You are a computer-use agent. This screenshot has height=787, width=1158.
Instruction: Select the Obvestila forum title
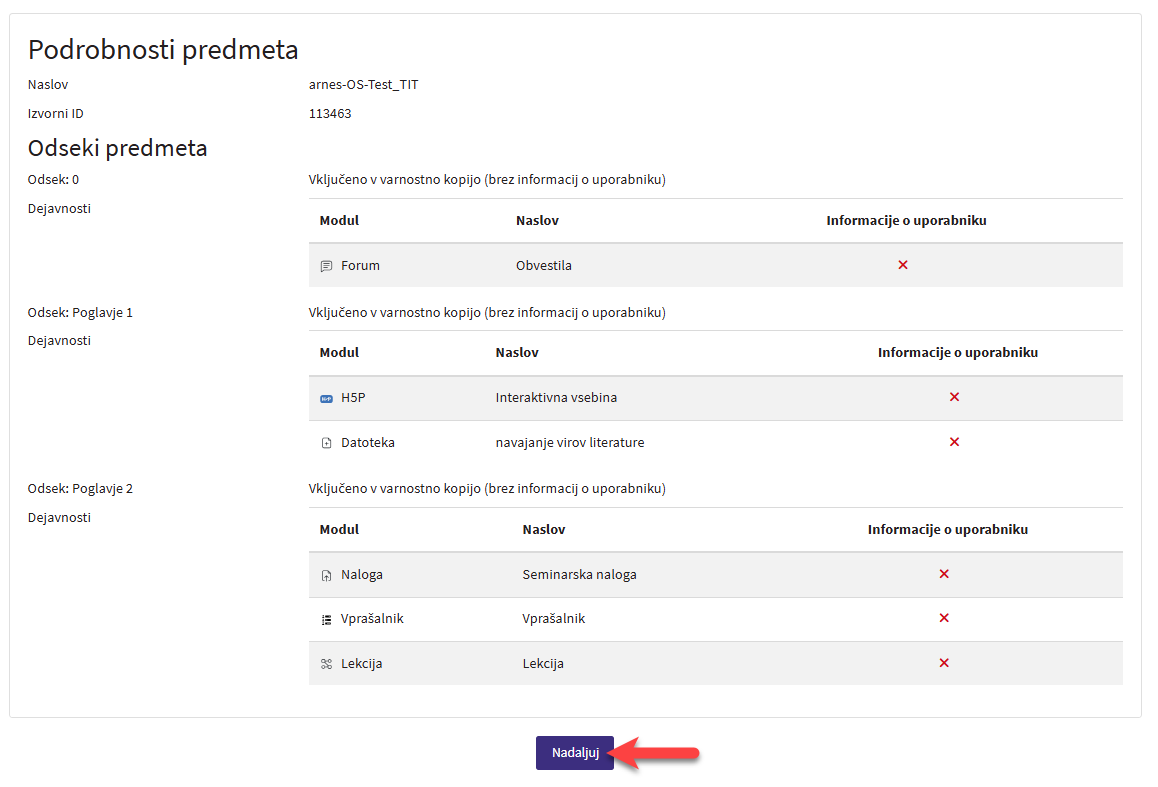pyautogui.click(x=543, y=266)
